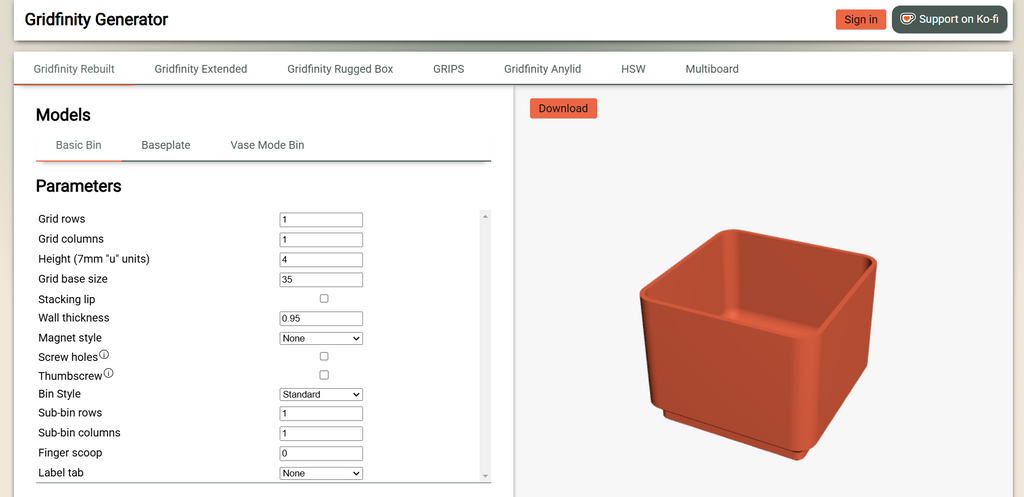Click the Finger scoop input field
The height and width of the screenshot is (497, 1024).
(x=321, y=453)
